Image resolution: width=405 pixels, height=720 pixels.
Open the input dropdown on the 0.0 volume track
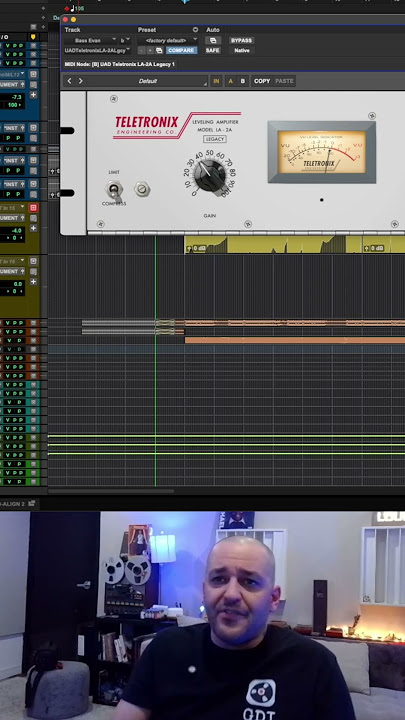point(13,261)
